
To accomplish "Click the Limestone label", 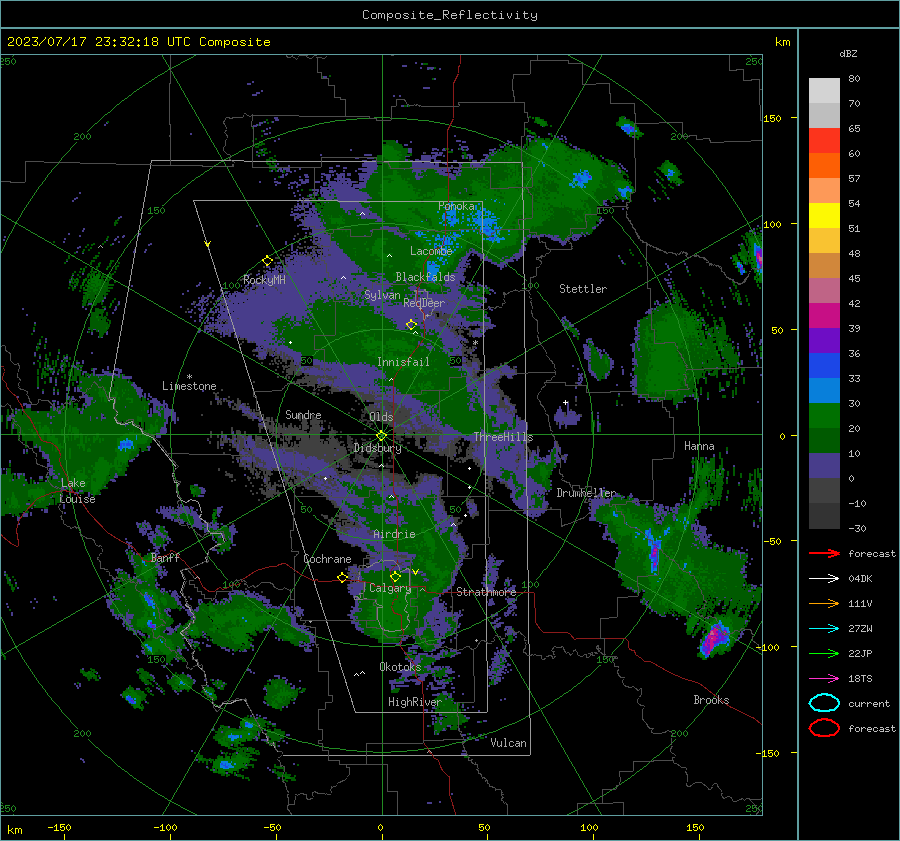I will (189, 386).
